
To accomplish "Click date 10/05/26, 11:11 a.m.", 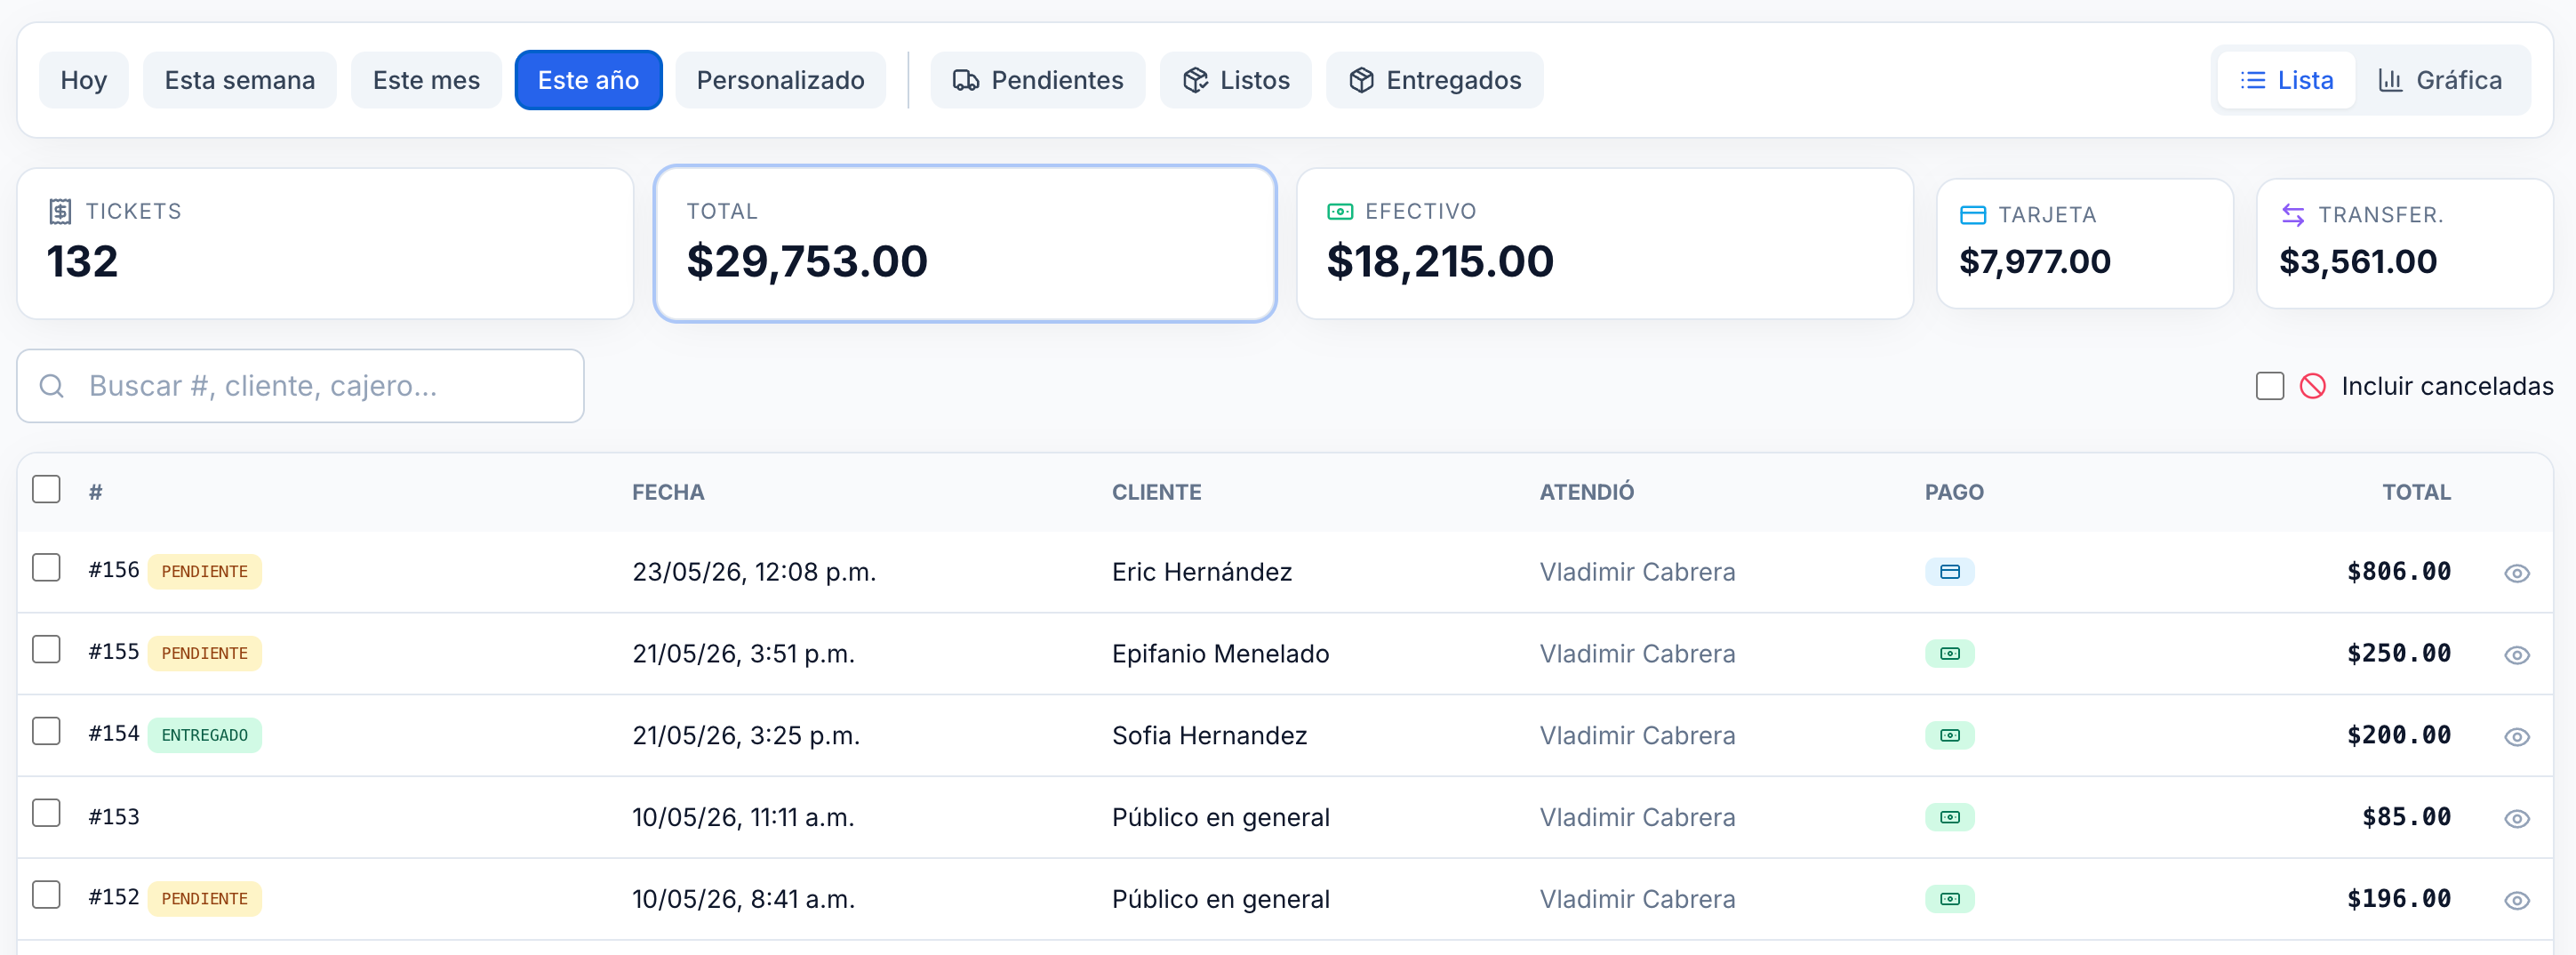I will (x=743, y=818).
